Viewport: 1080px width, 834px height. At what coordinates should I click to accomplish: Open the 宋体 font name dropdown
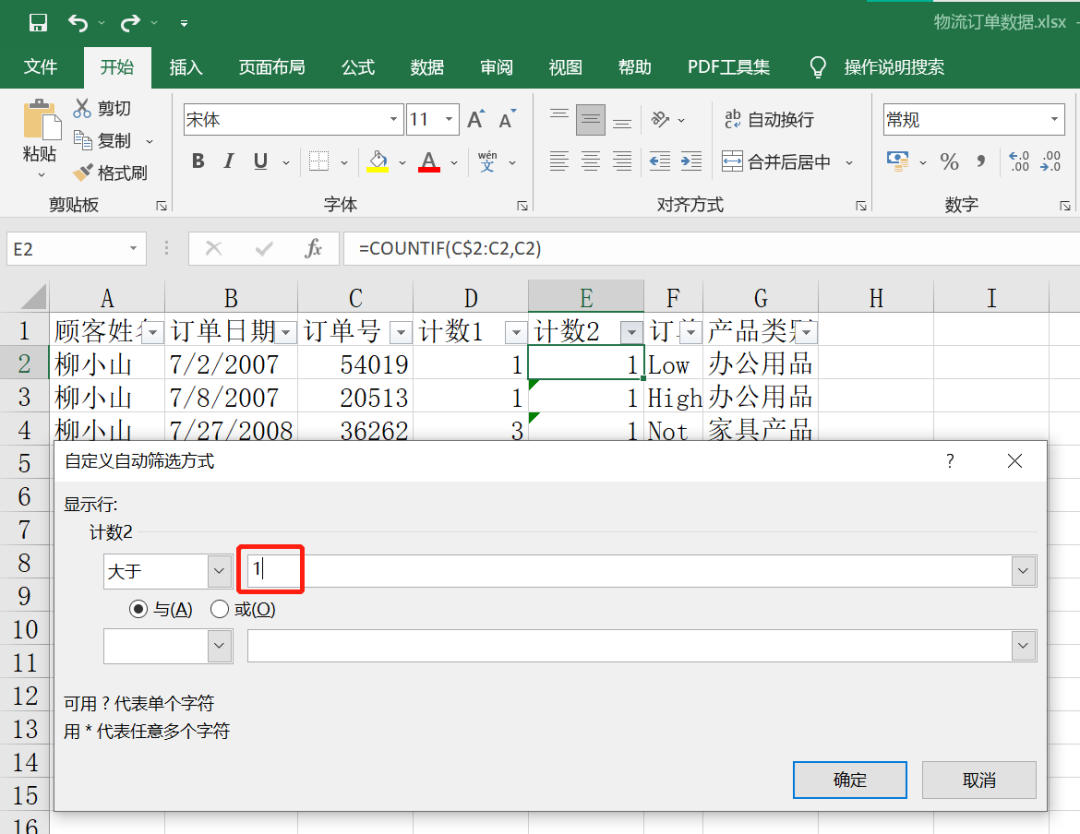click(393, 119)
